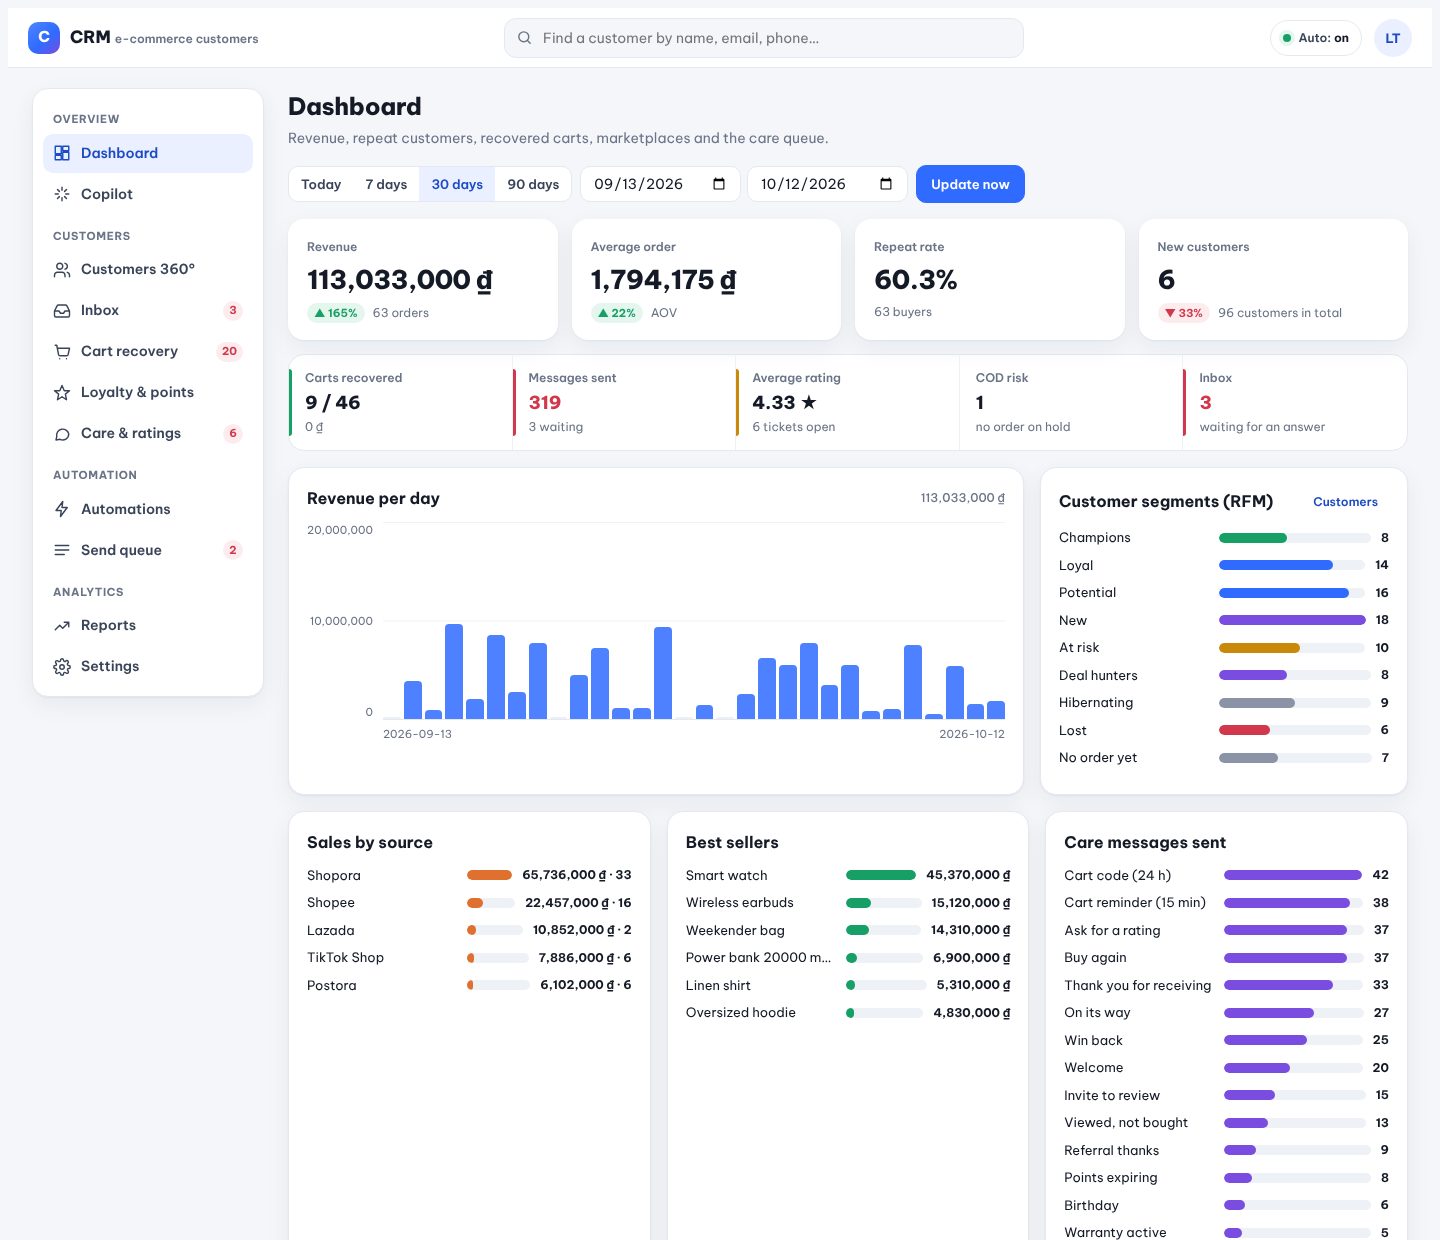Screen dimensions: 1440x1240
Task: Select the 30 days range
Action: 457,184
